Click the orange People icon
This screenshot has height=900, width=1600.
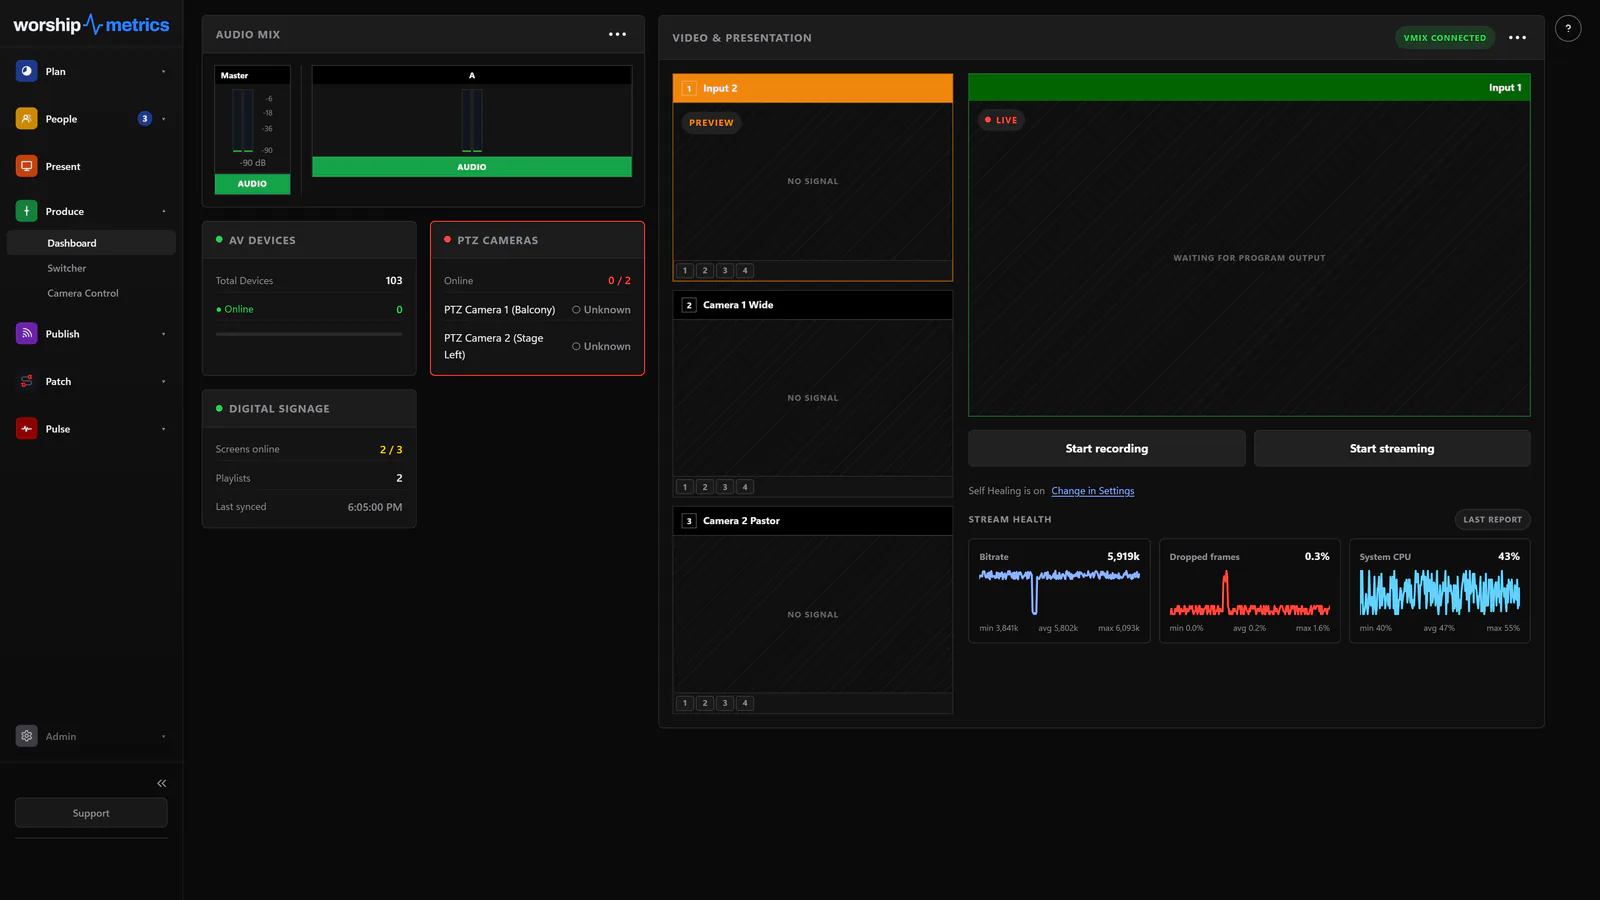[27, 119]
